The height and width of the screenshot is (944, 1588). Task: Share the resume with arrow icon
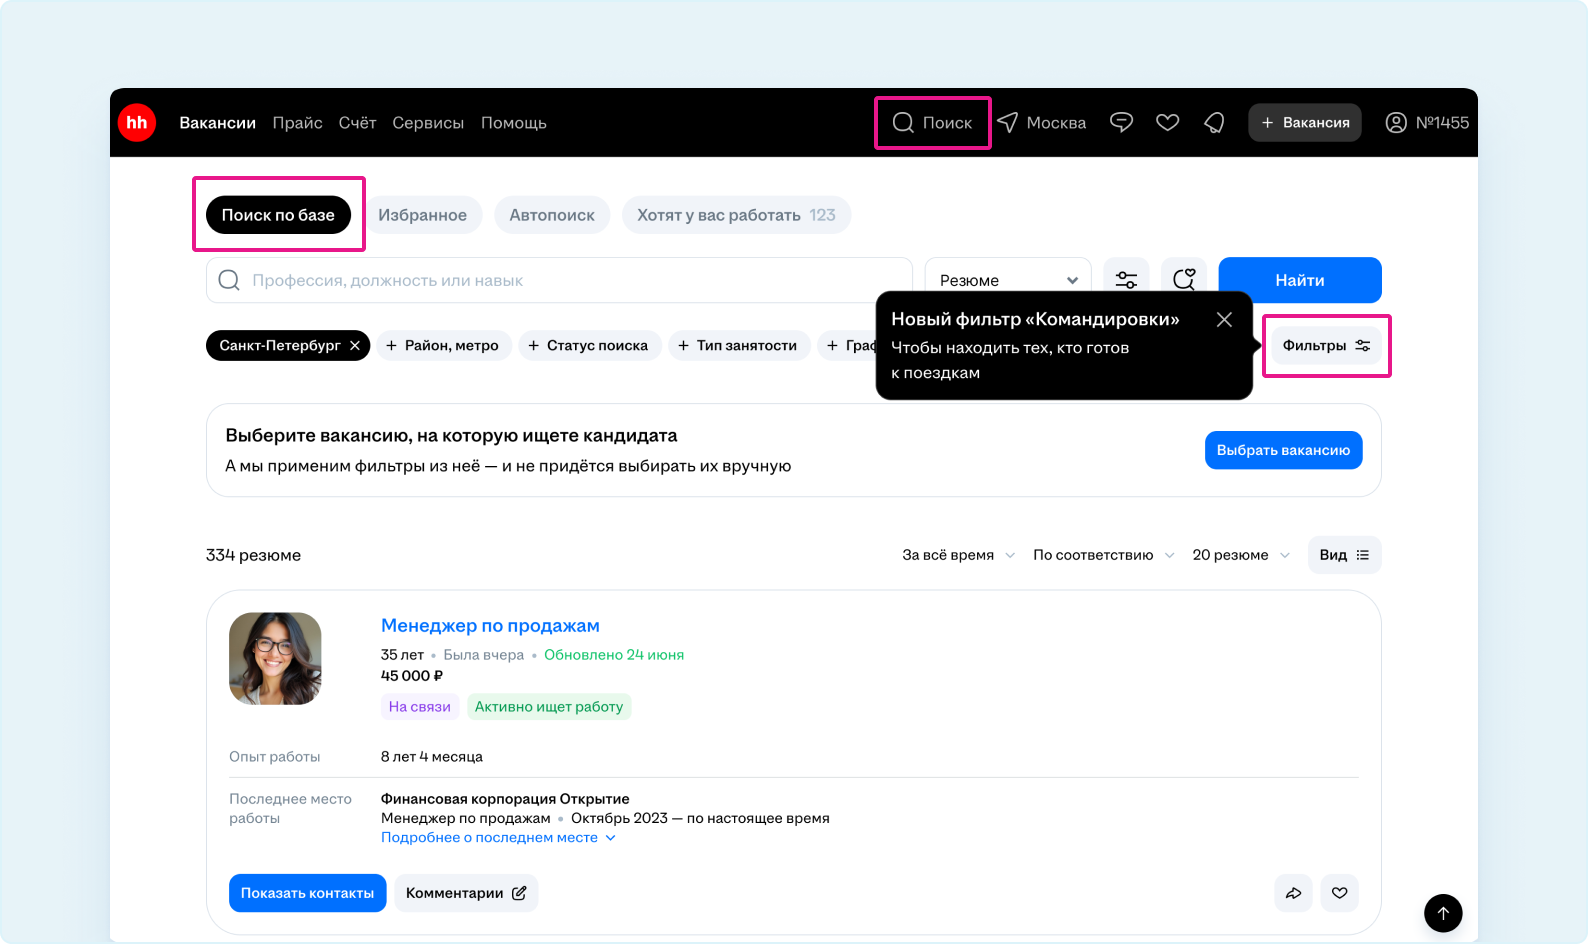pyautogui.click(x=1294, y=893)
